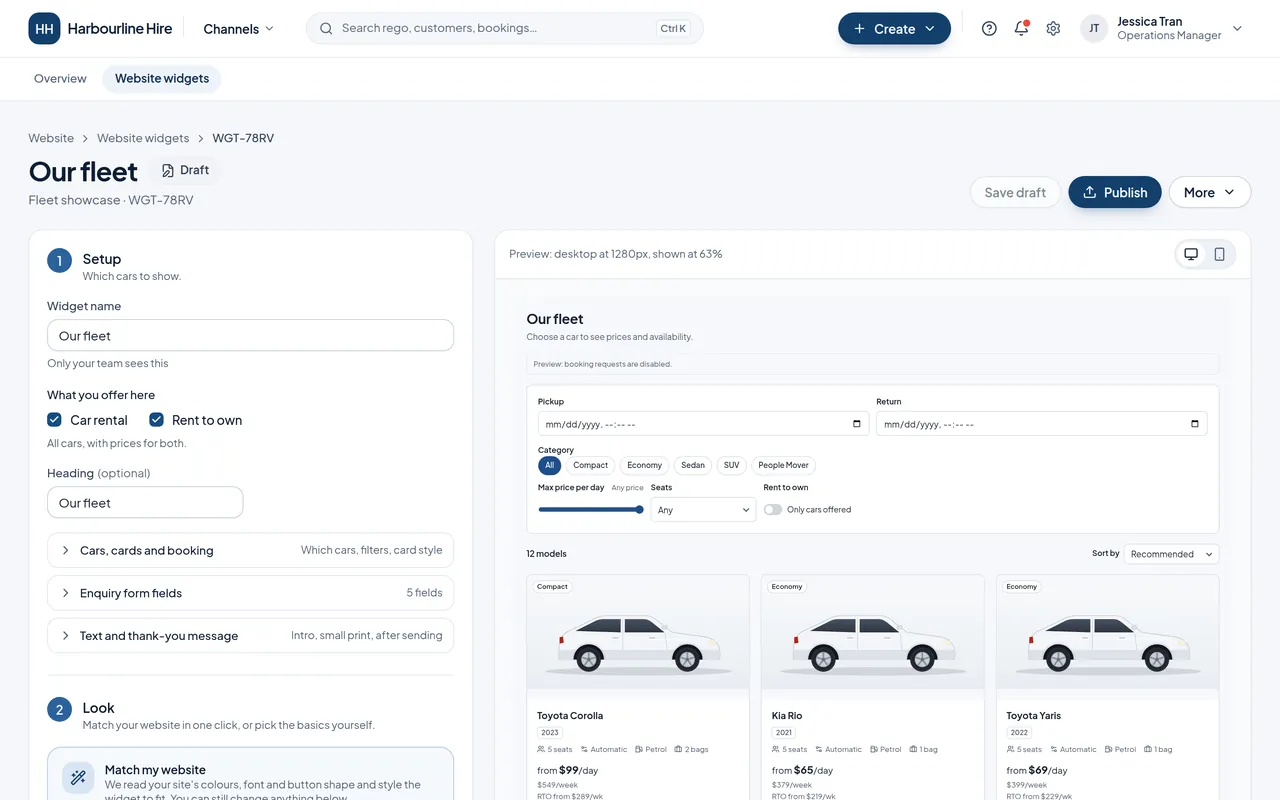Click the Return date calendar icon
Image resolution: width=1280 pixels, height=800 pixels.
coord(1195,424)
